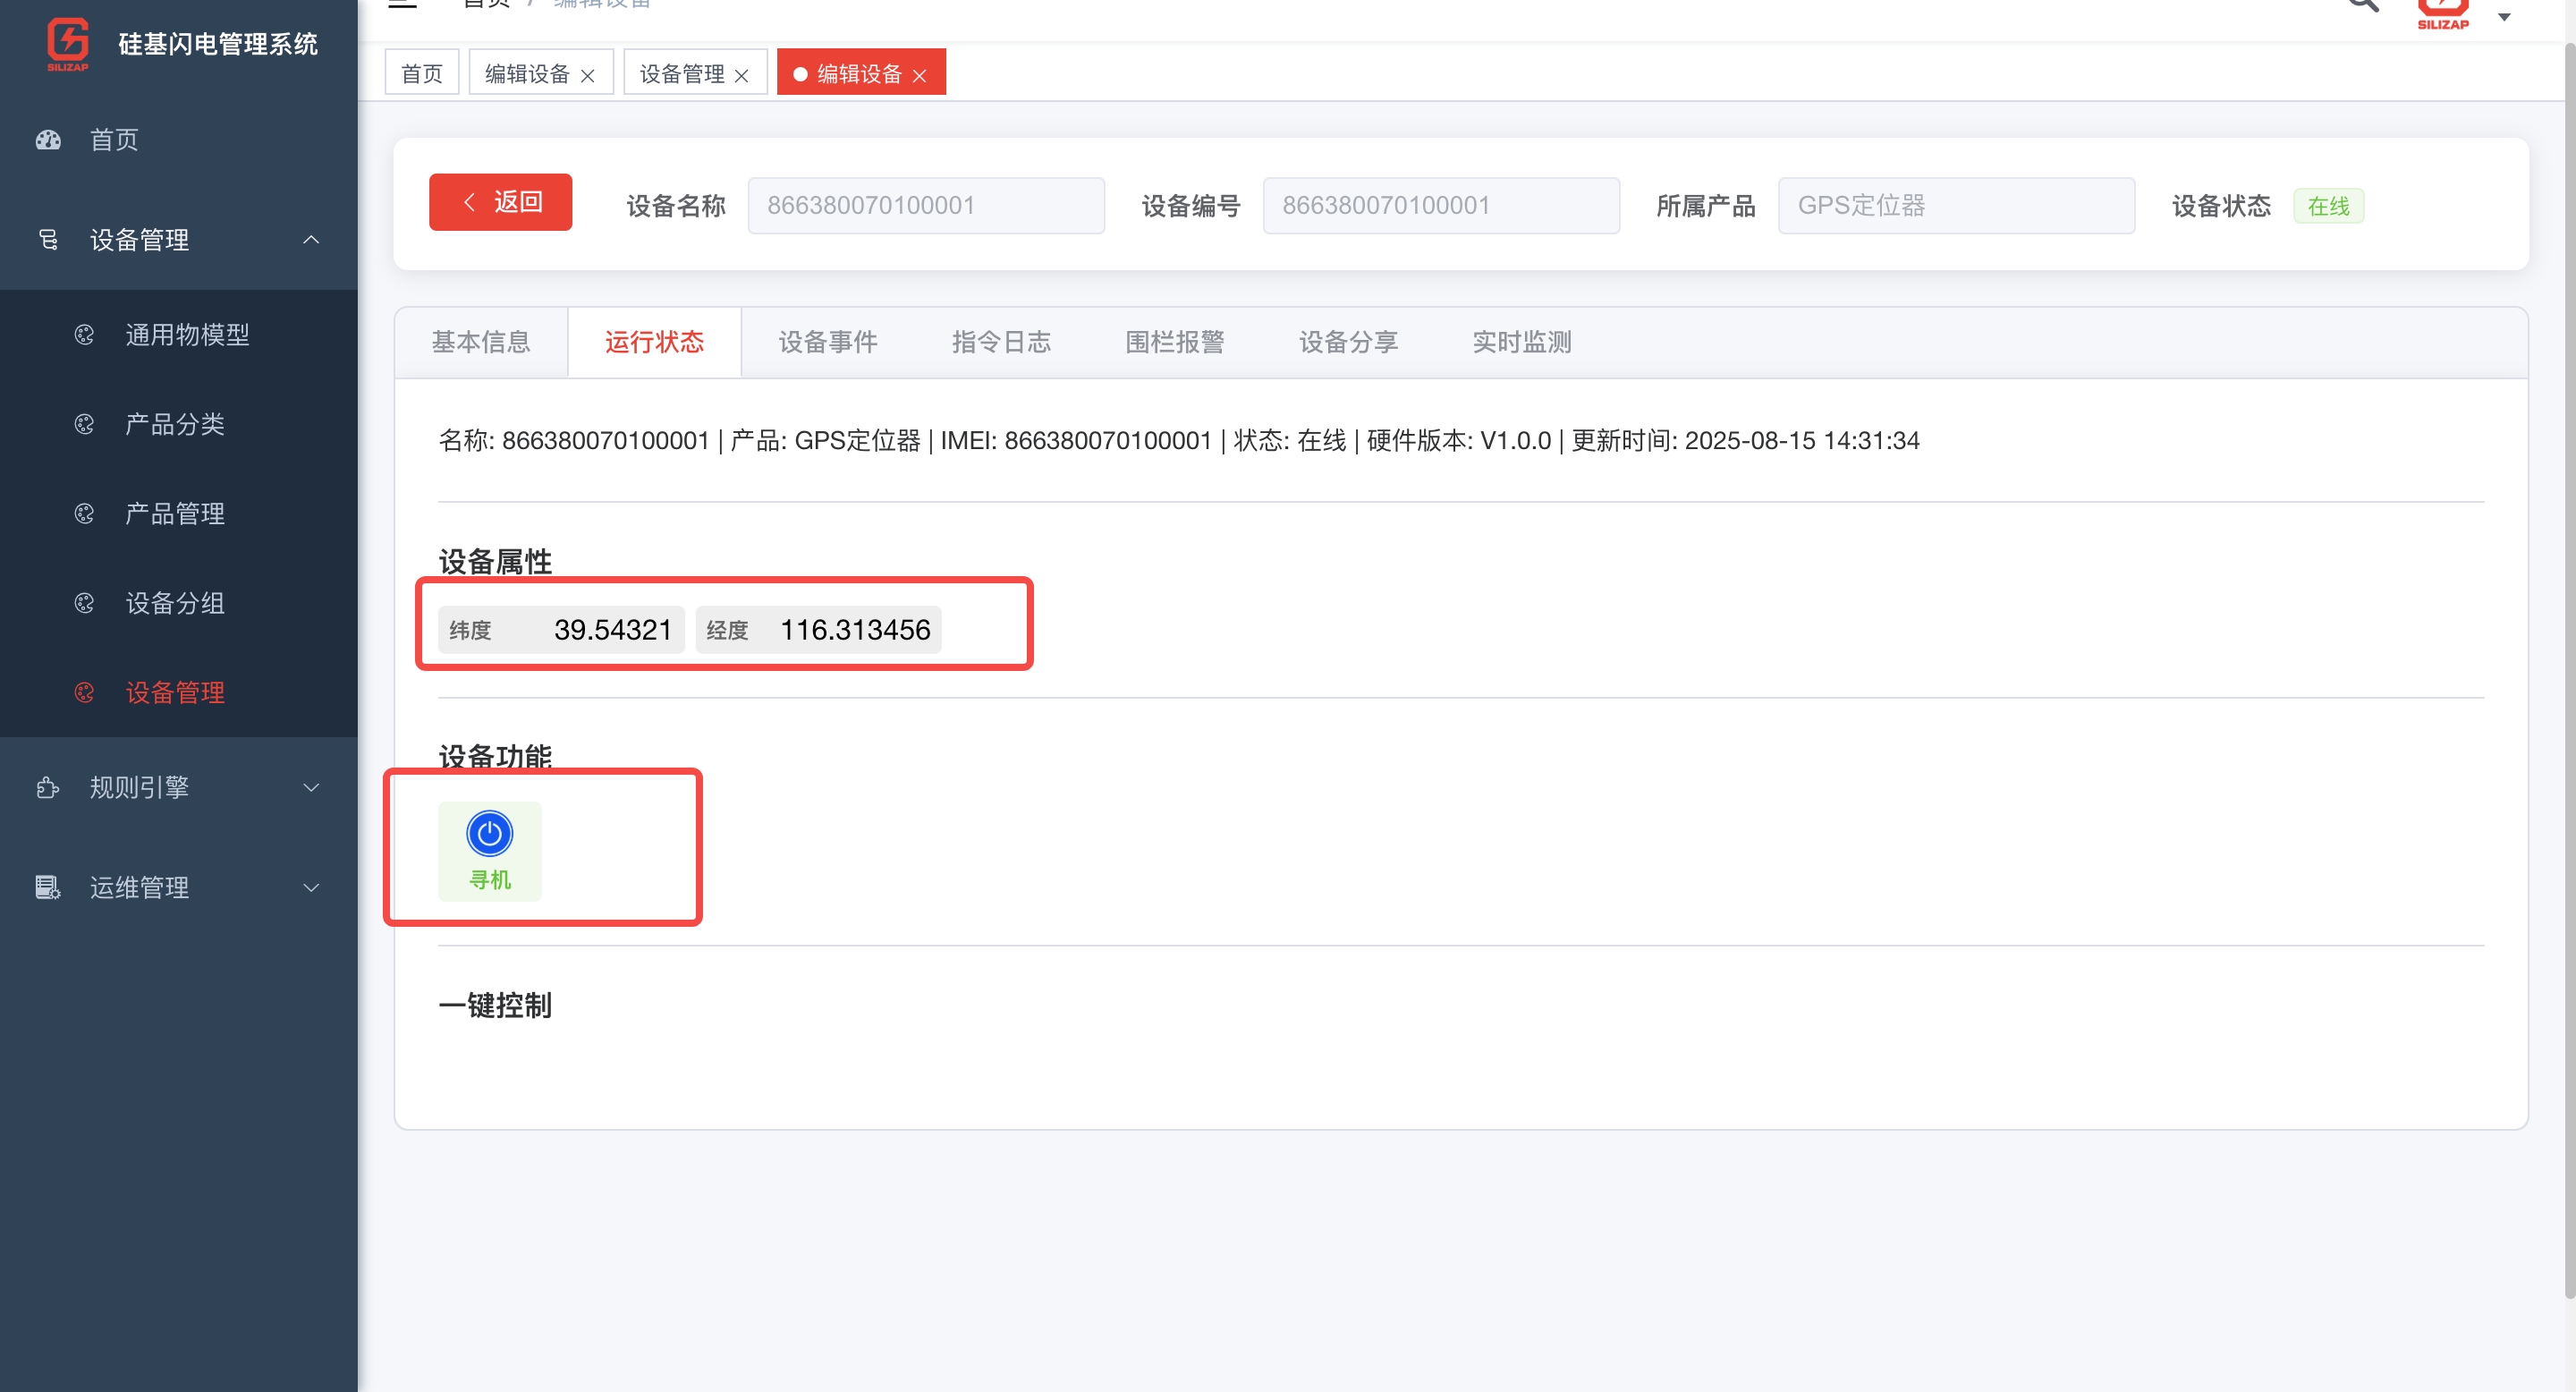Switch to the 设备事件 tab

pos(827,342)
